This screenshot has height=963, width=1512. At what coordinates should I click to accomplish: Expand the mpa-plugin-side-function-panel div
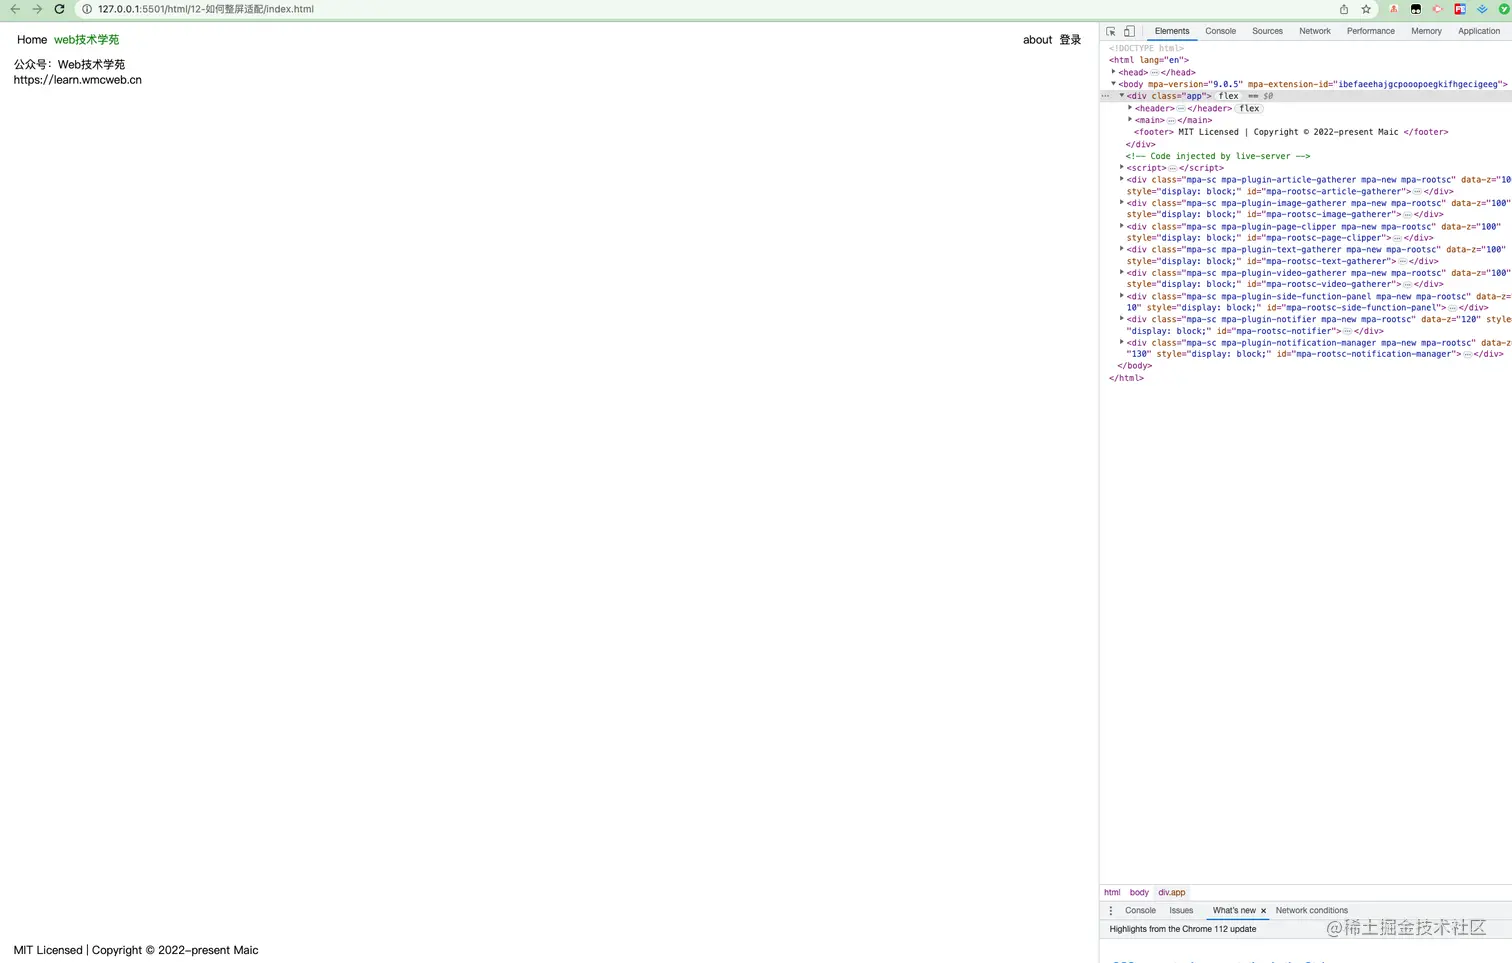click(1121, 295)
